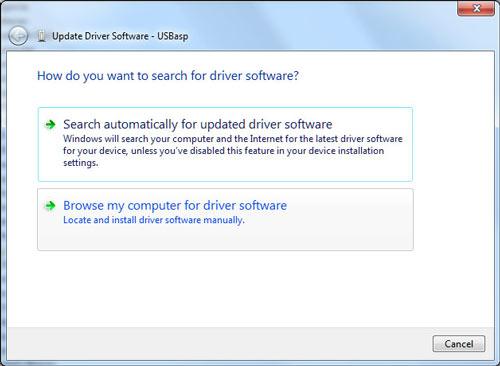Choose Search automatically for updated driver software
This screenshot has height=366, width=500.
pyautogui.click(x=225, y=144)
